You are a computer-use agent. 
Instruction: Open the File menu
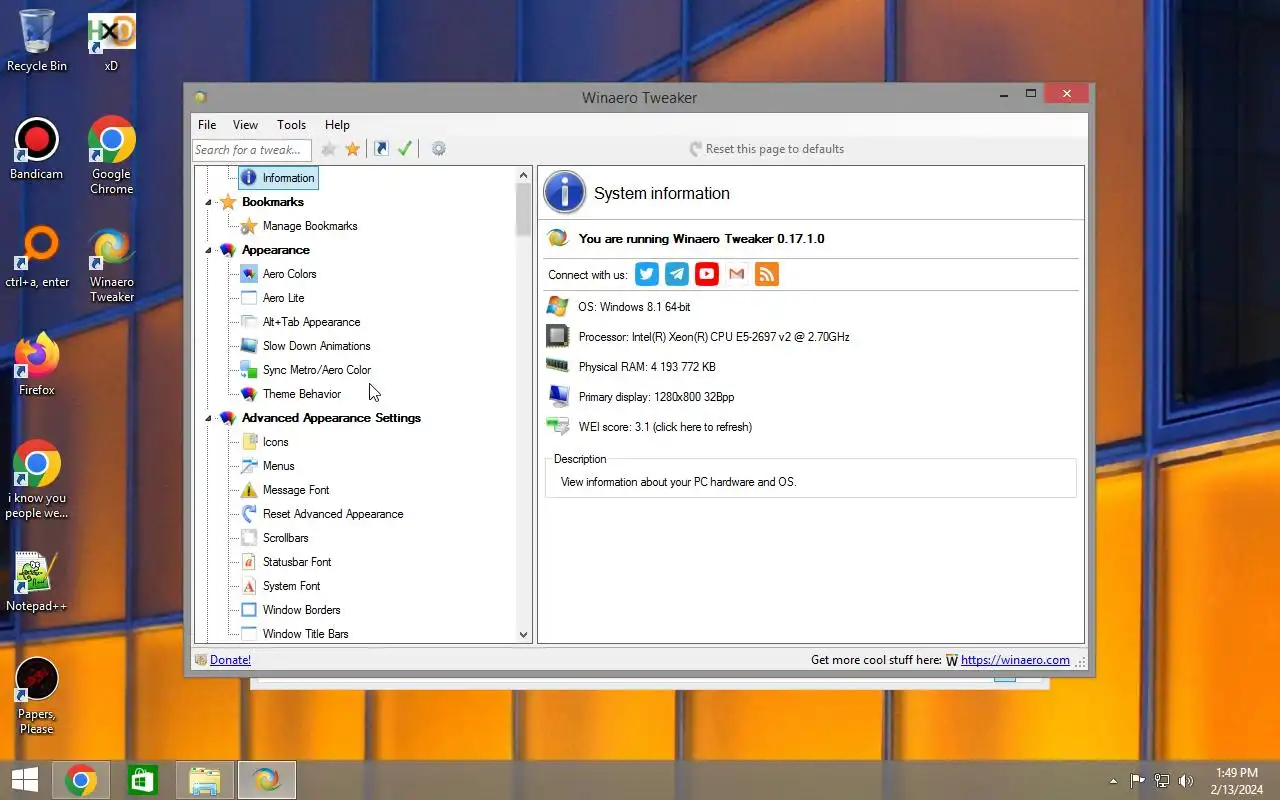coord(207,125)
